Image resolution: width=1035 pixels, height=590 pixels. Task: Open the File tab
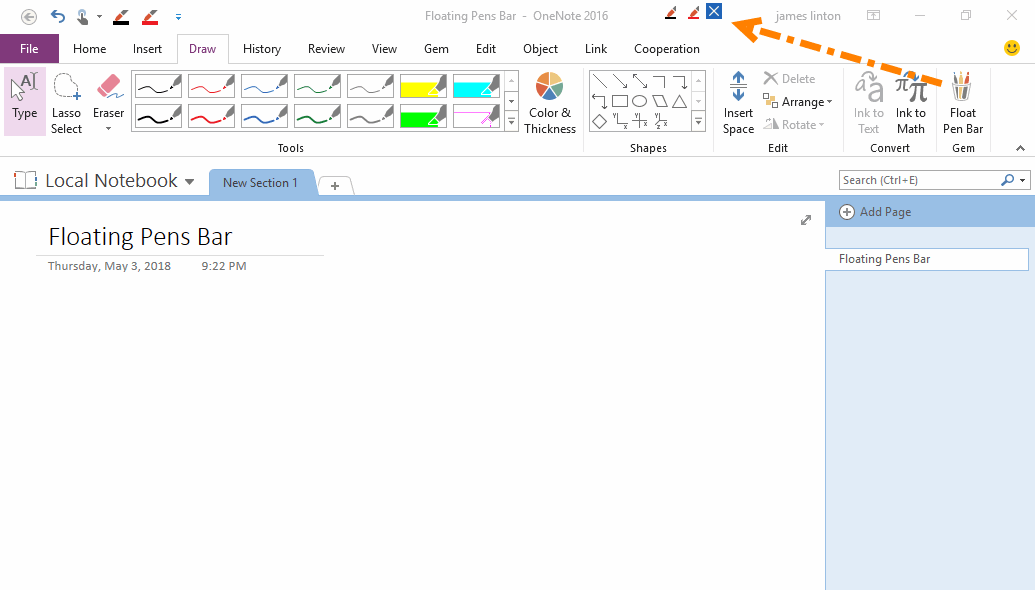point(29,49)
